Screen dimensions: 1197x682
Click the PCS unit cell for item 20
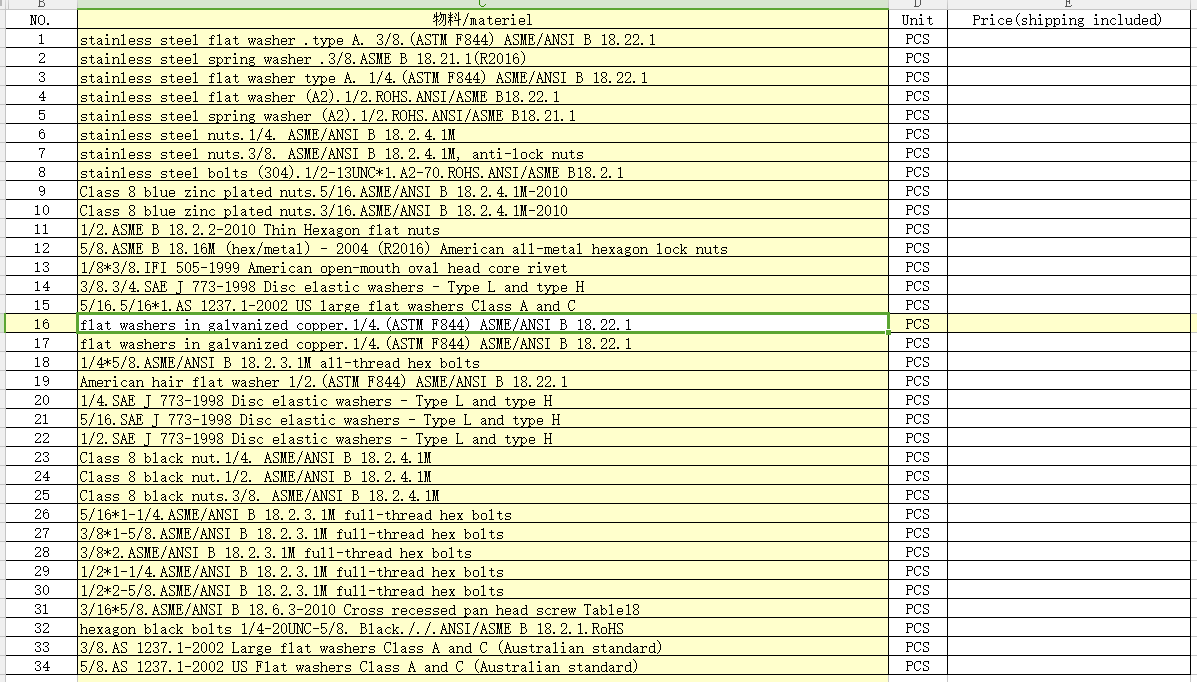917,401
